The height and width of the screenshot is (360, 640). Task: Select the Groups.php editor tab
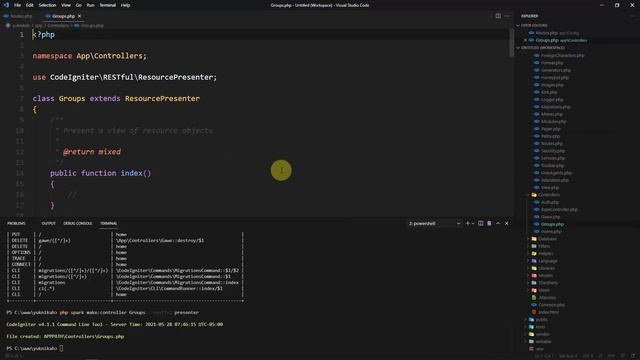(63, 16)
